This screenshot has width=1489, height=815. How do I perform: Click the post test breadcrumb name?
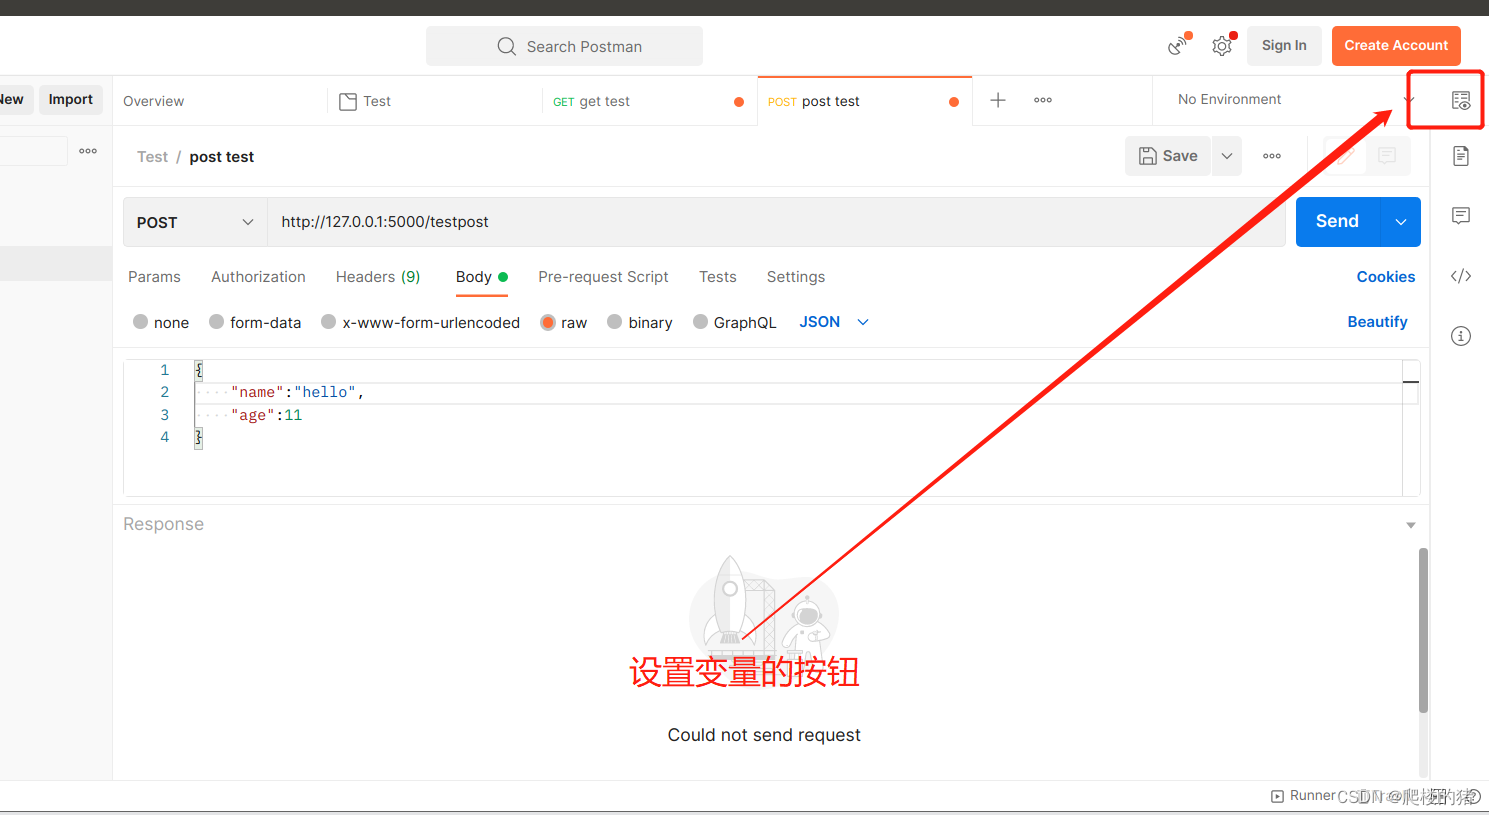click(x=222, y=157)
